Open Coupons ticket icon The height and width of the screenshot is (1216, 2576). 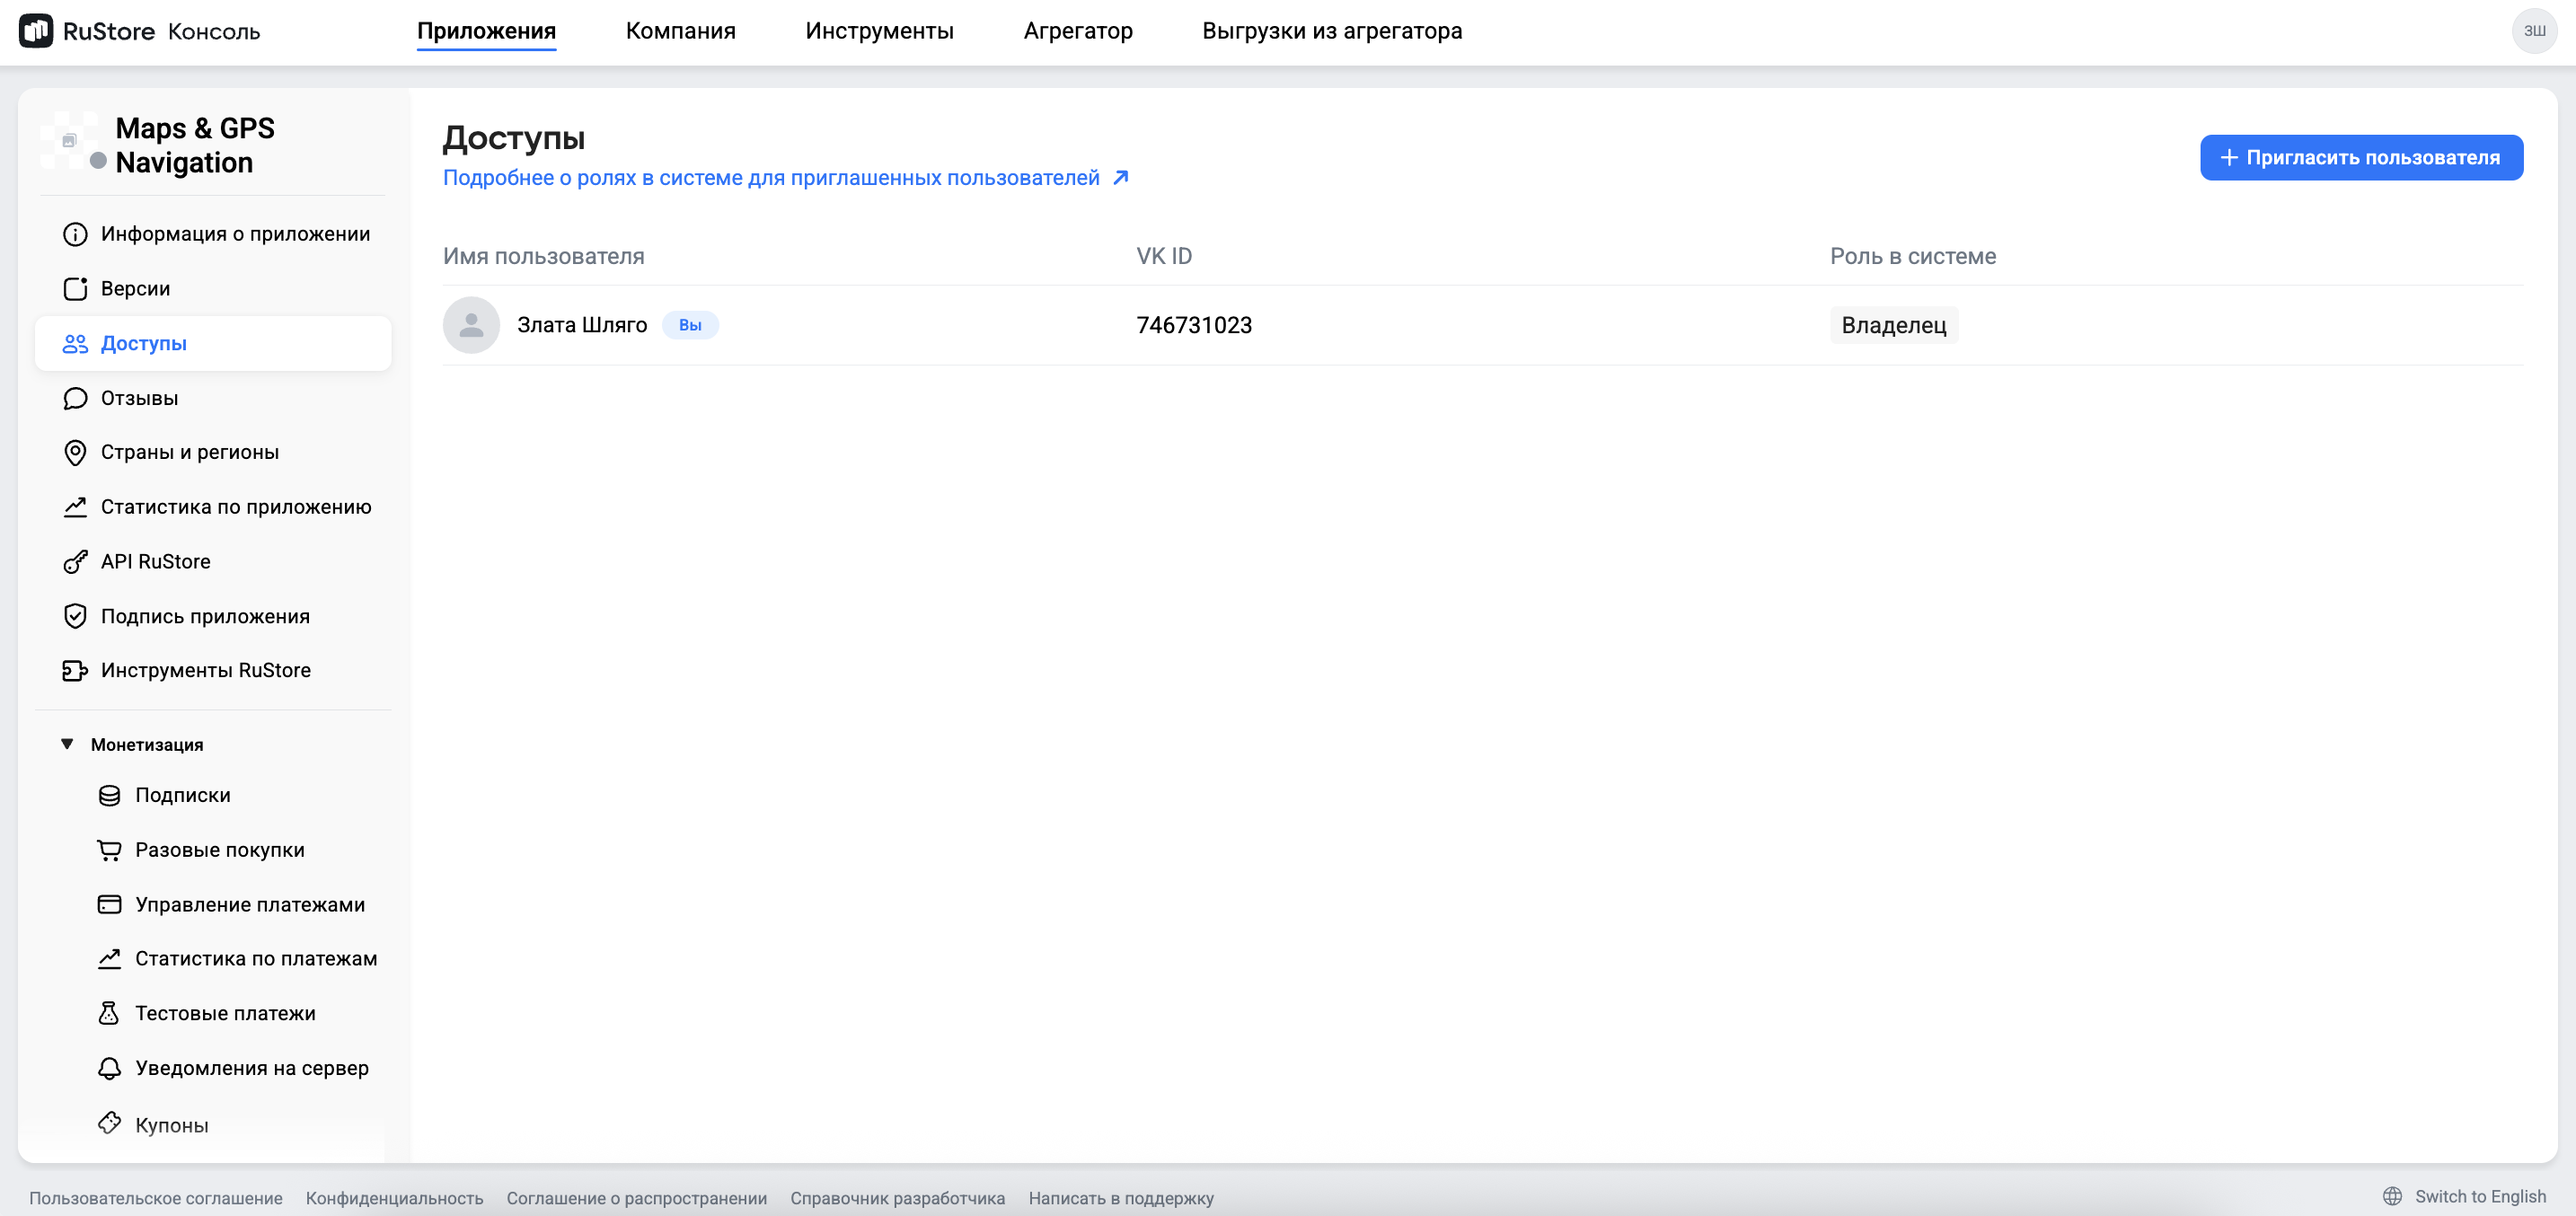(x=109, y=1123)
